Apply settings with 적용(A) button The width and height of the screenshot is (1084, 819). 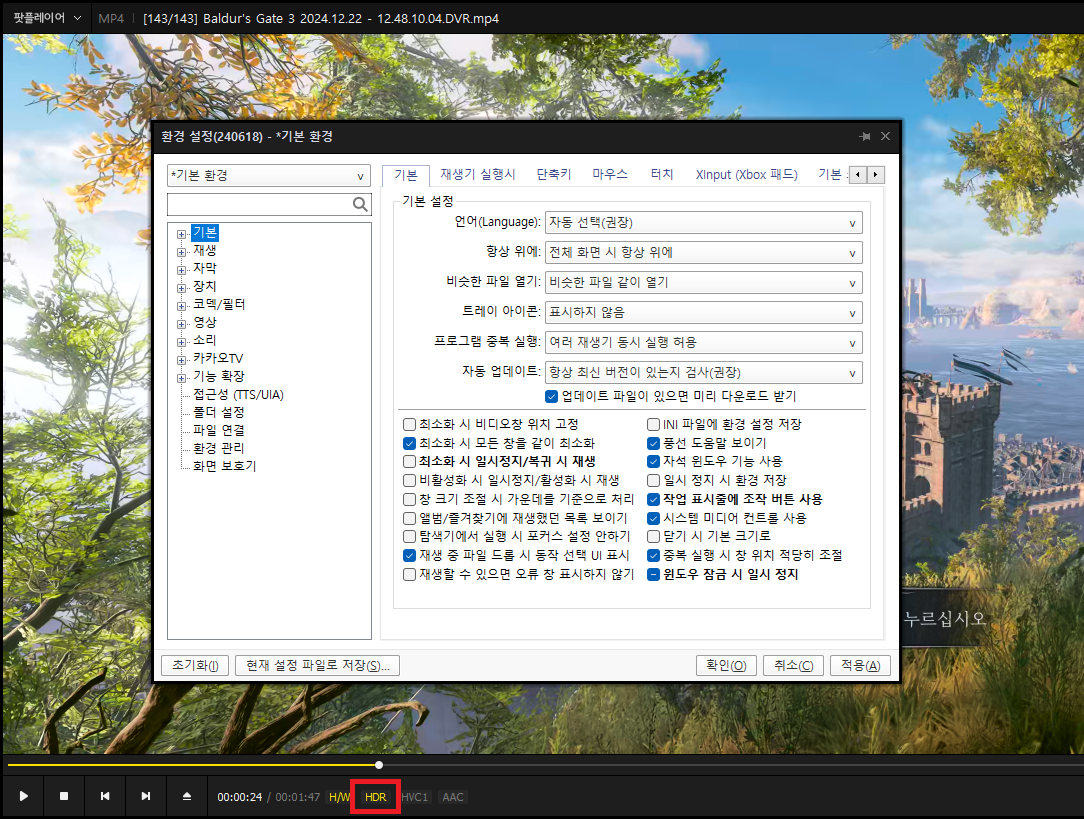[861, 666]
